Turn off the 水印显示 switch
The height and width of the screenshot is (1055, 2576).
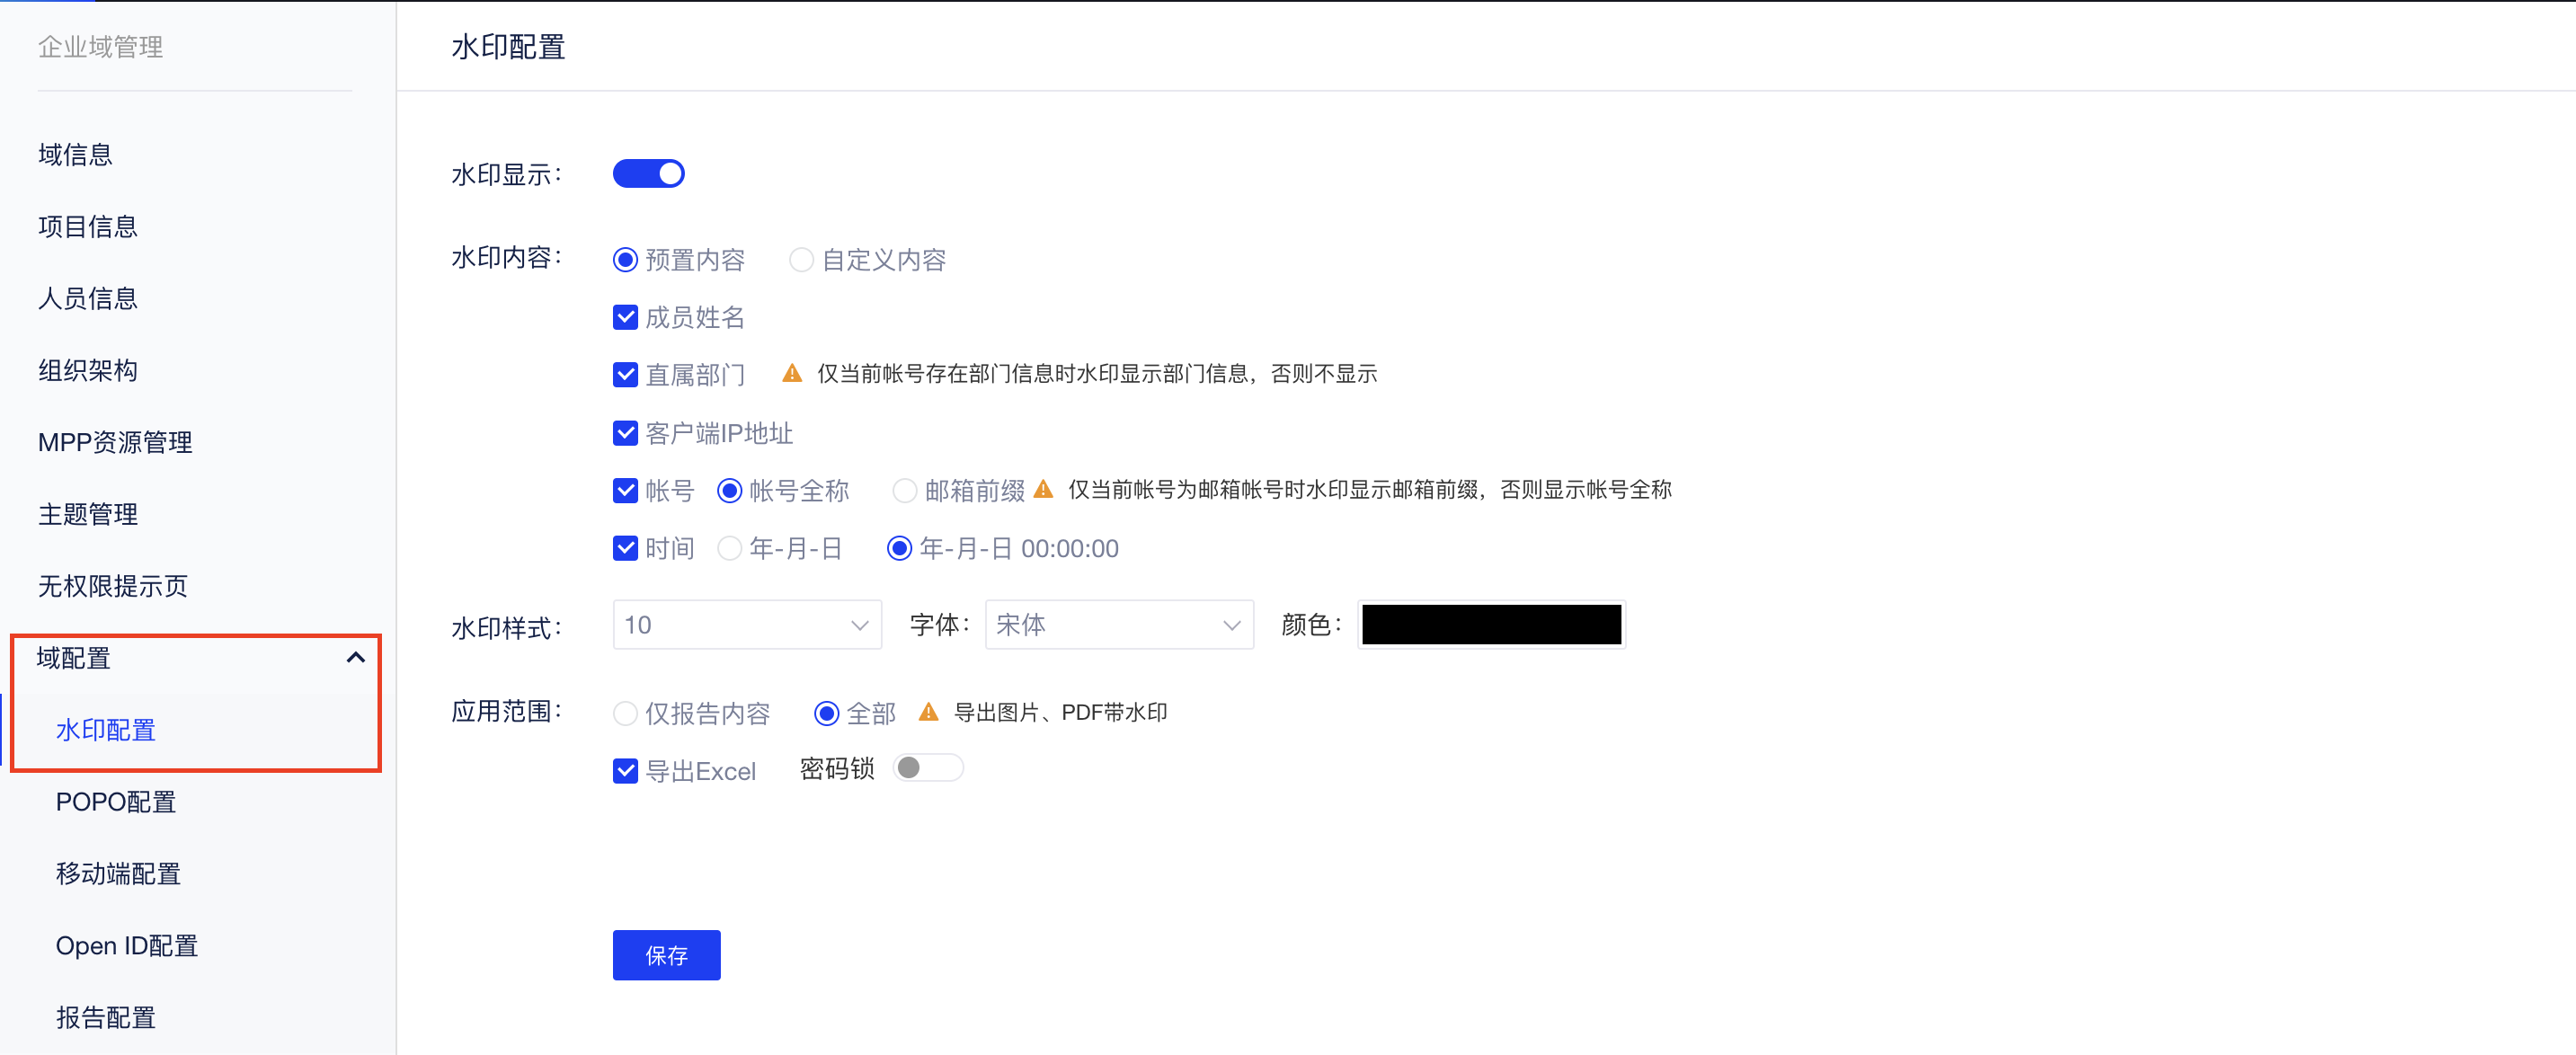(648, 173)
